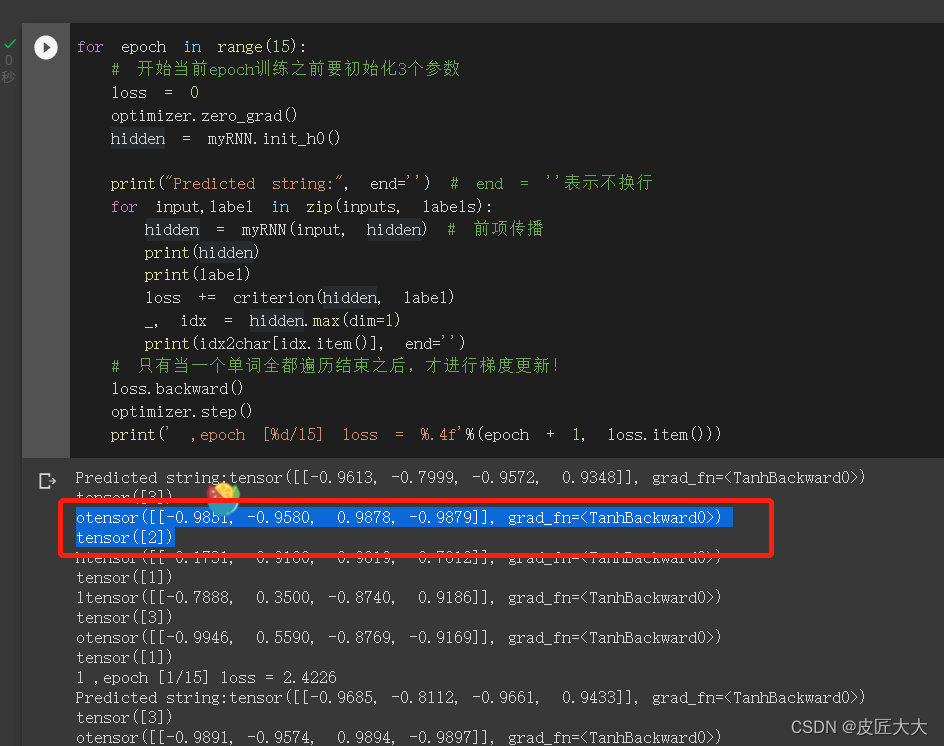Viewport: 944px width, 746px height.
Task: Click the '1 ,epoch [1/15] loss = 2.4226' output
Action: (x=206, y=677)
